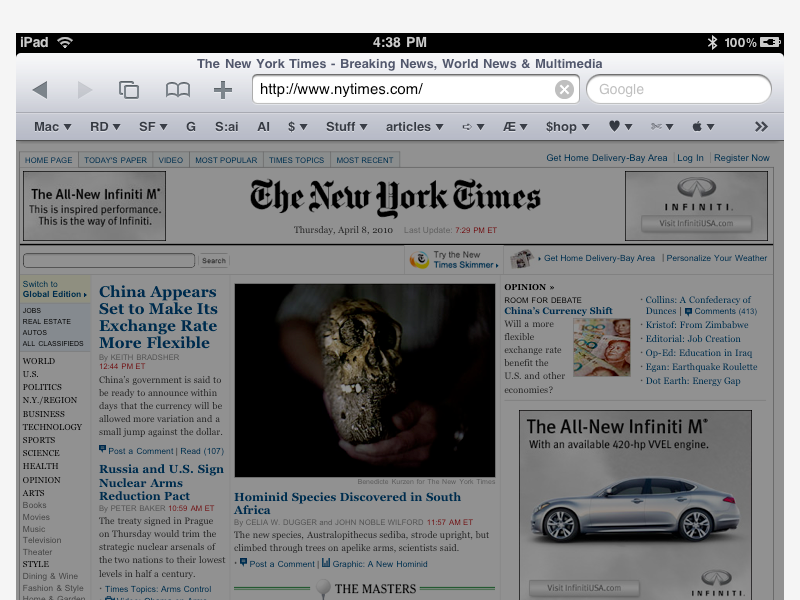800x600 pixels.
Task: Tap the New York Times masthead logo
Action: [395, 196]
